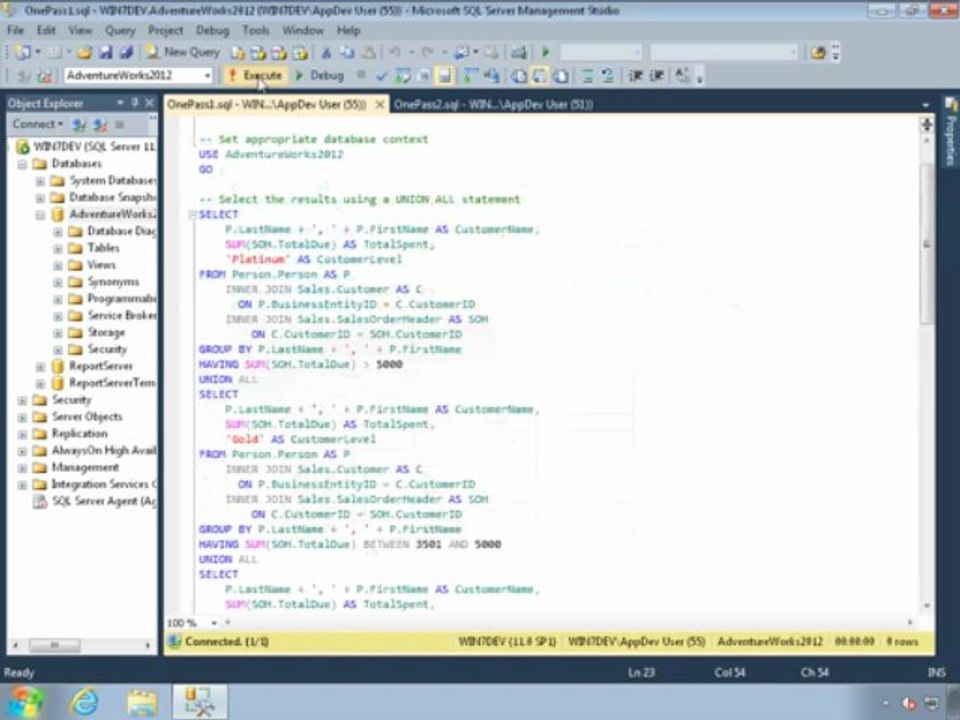The image size is (960, 720).
Task: Close the OnePass1.sql tab
Action: [x=380, y=105]
